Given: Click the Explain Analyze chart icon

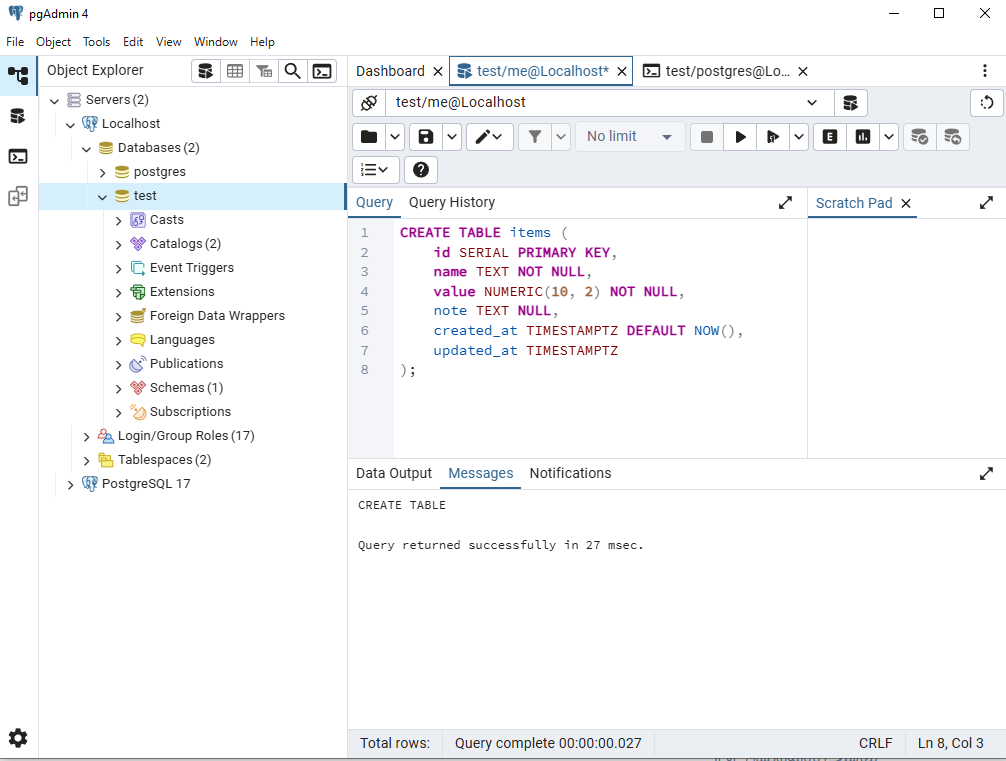Looking at the screenshot, I should [x=862, y=137].
